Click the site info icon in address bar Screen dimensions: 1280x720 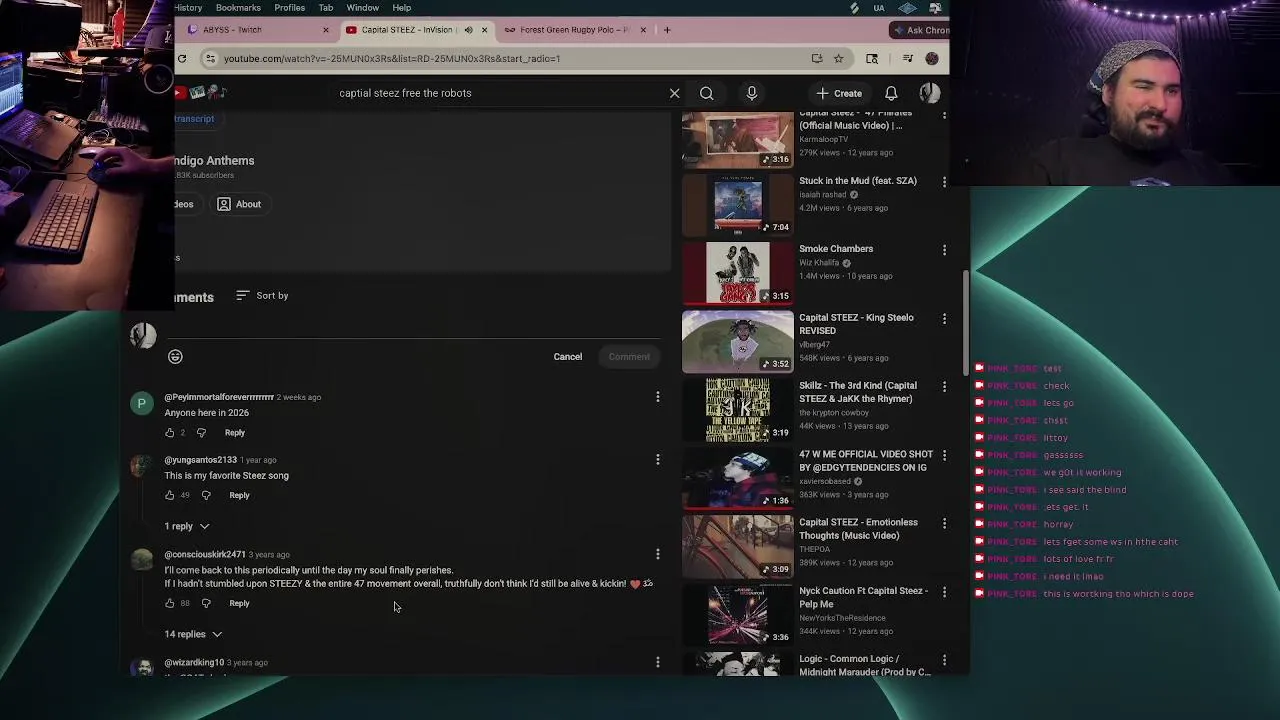(x=210, y=59)
